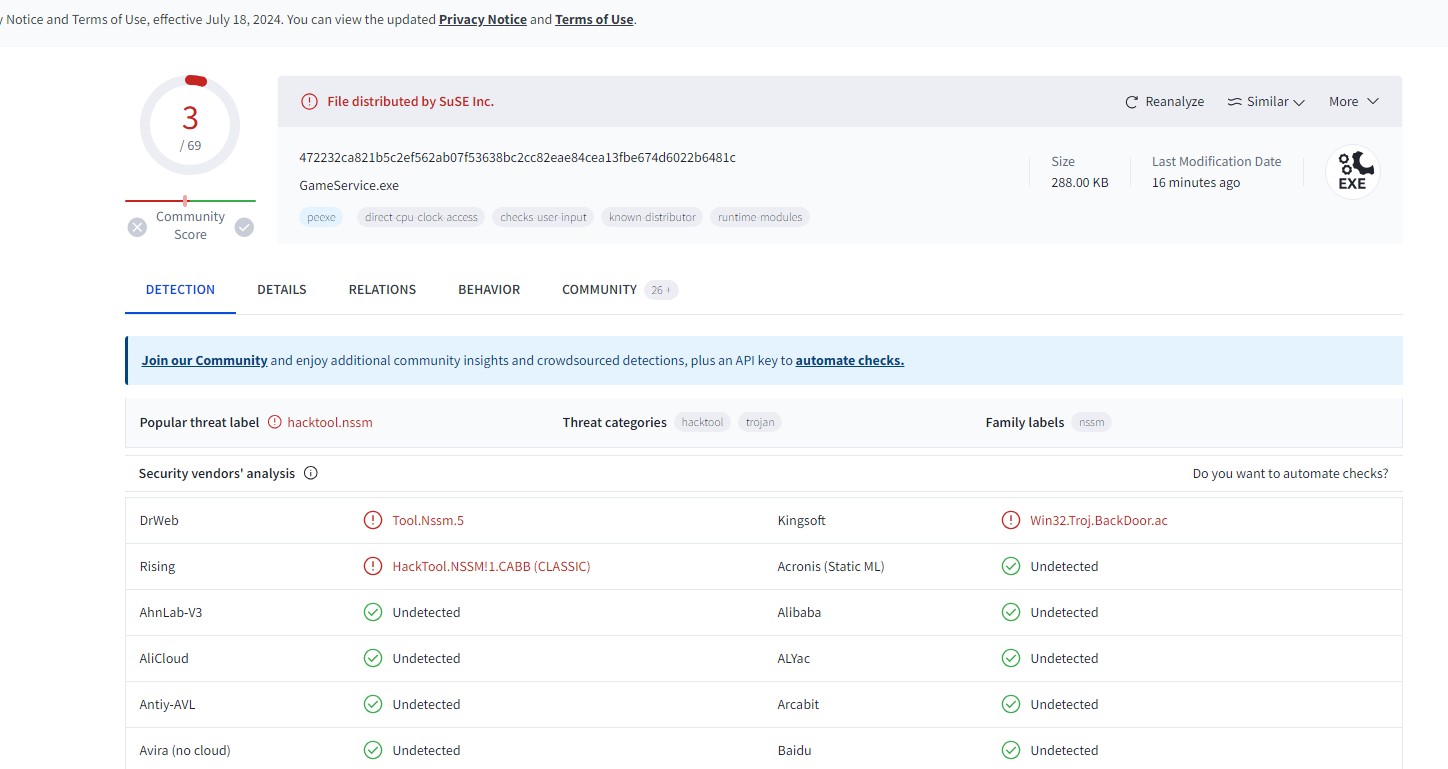1448x769 pixels.
Task: Click the Kingsoft vendor name
Action: (x=802, y=521)
